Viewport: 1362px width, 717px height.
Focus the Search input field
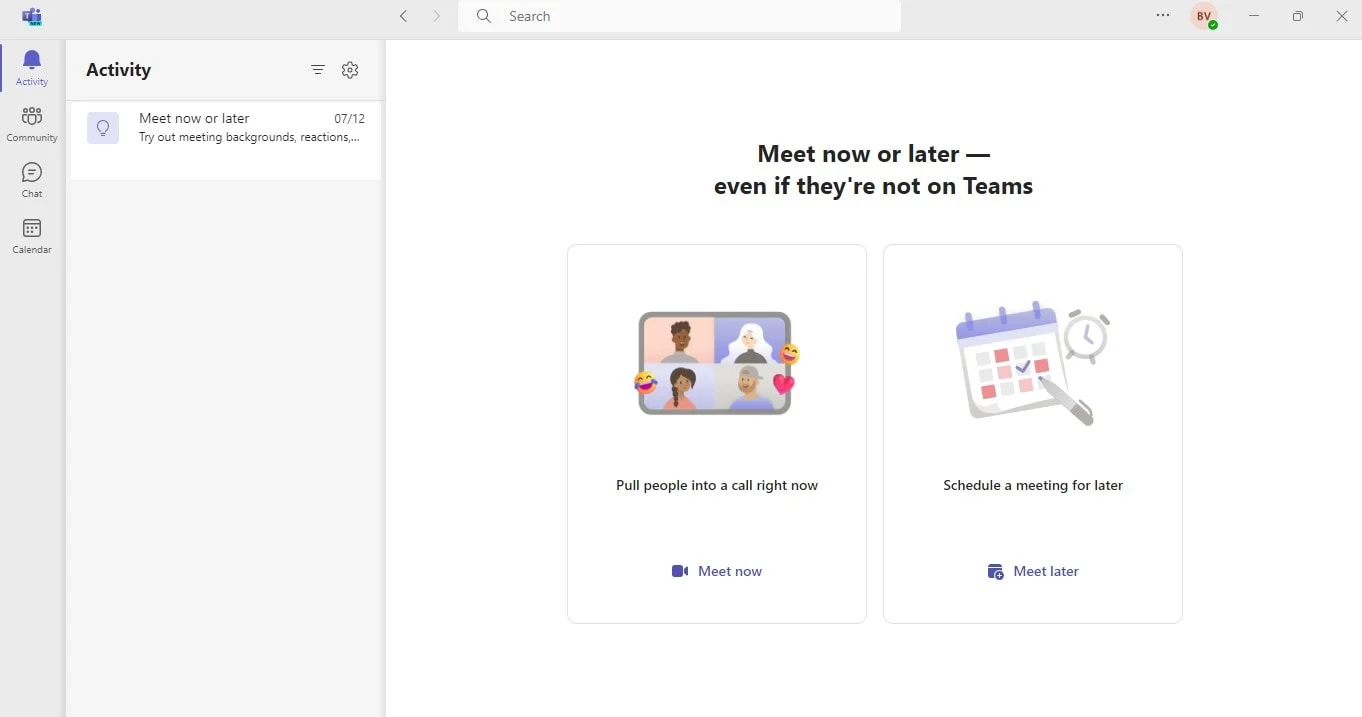[679, 16]
